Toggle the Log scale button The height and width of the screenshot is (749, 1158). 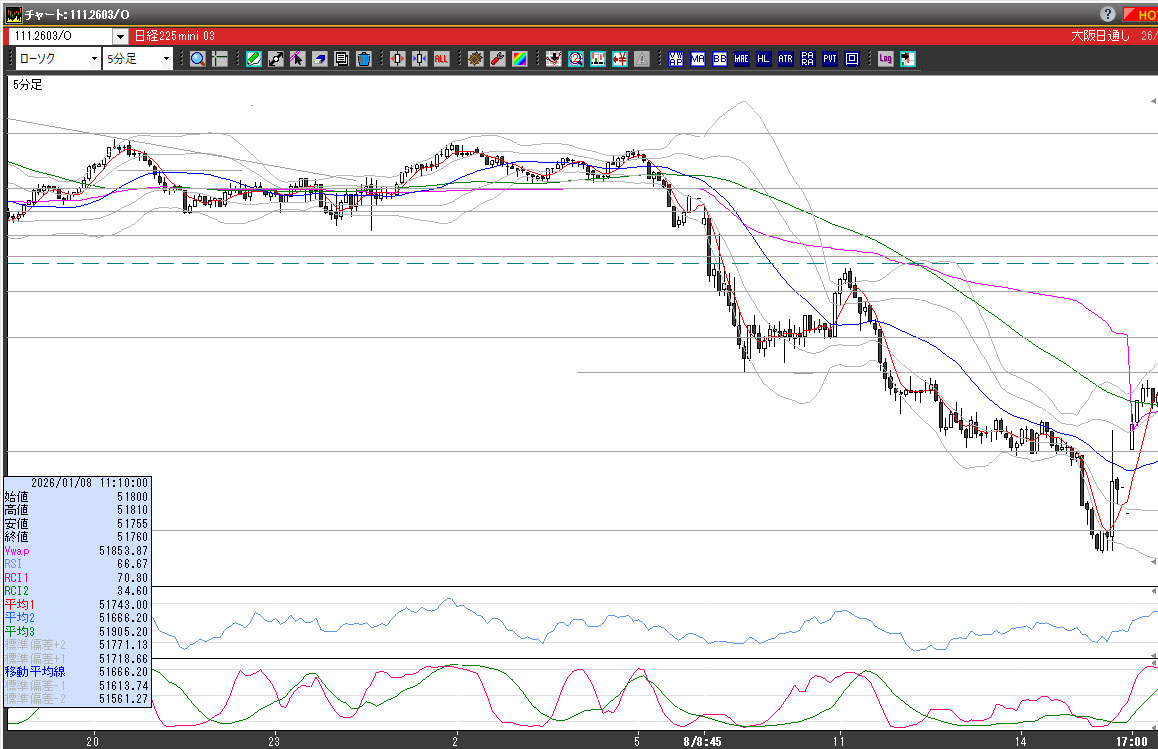[885, 59]
